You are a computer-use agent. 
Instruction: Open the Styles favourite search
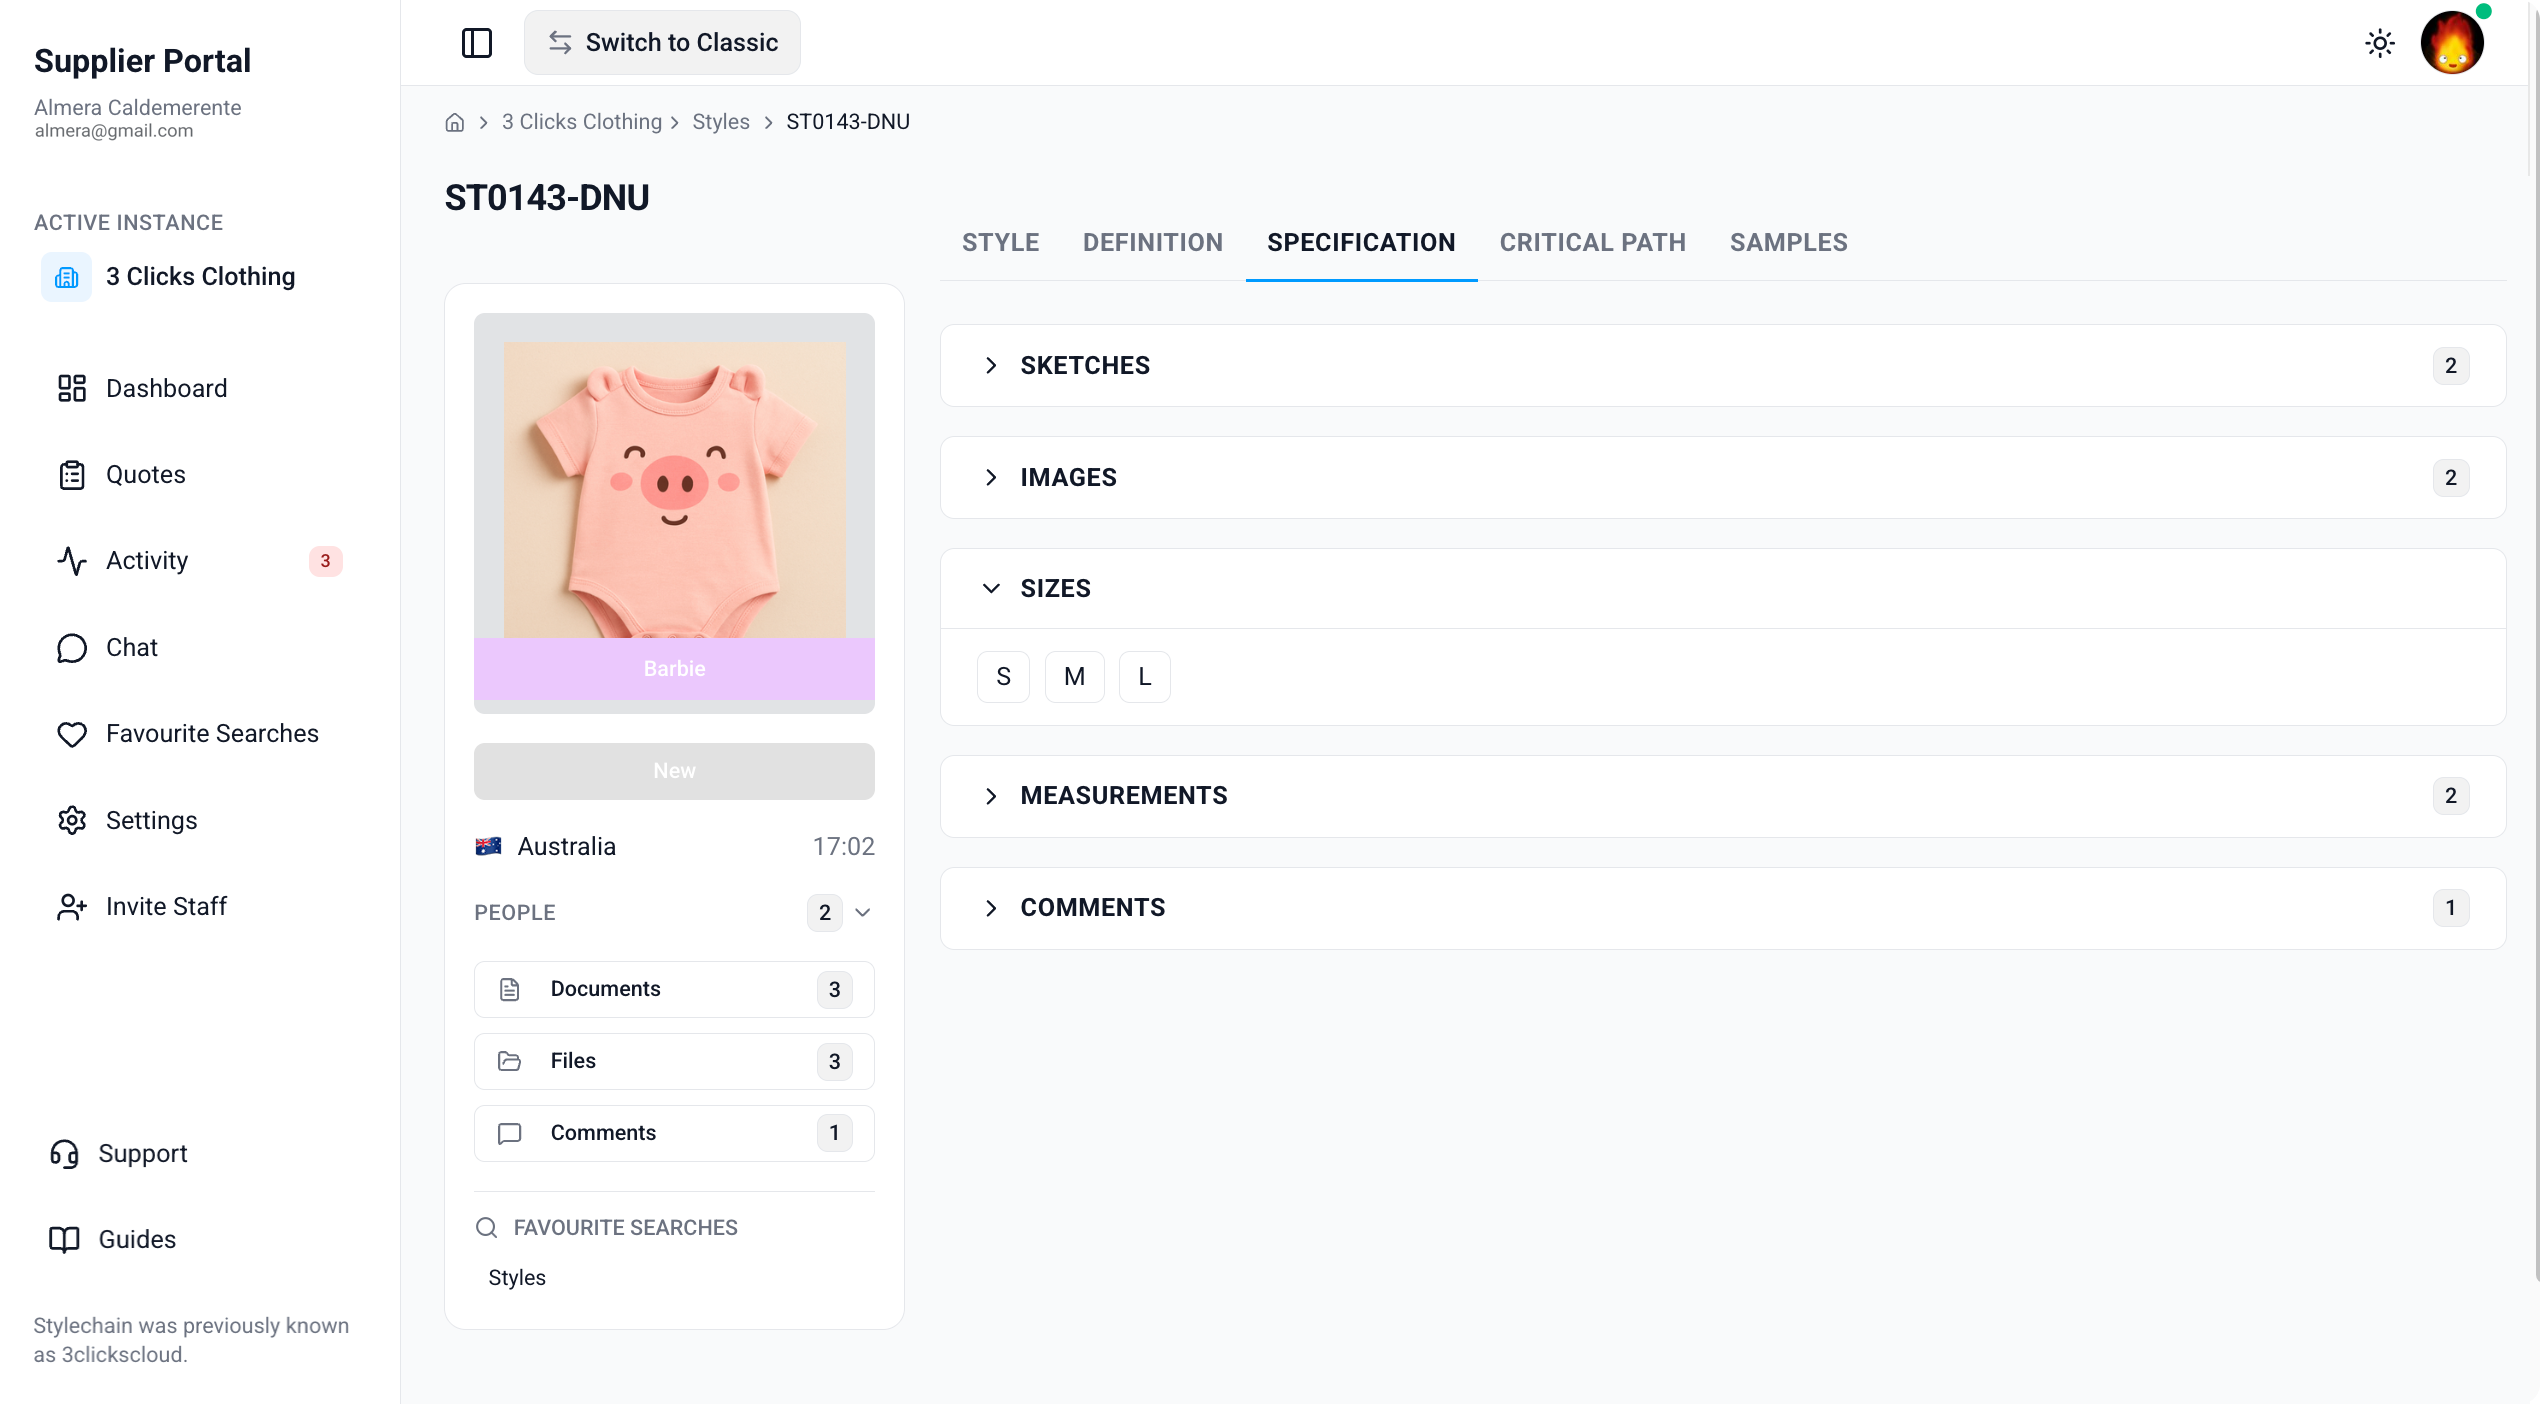[517, 1278]
